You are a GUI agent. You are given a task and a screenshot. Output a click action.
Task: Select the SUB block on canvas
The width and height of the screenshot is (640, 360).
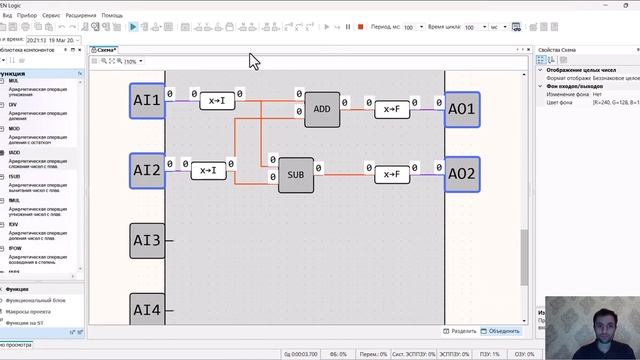[296, 175]
